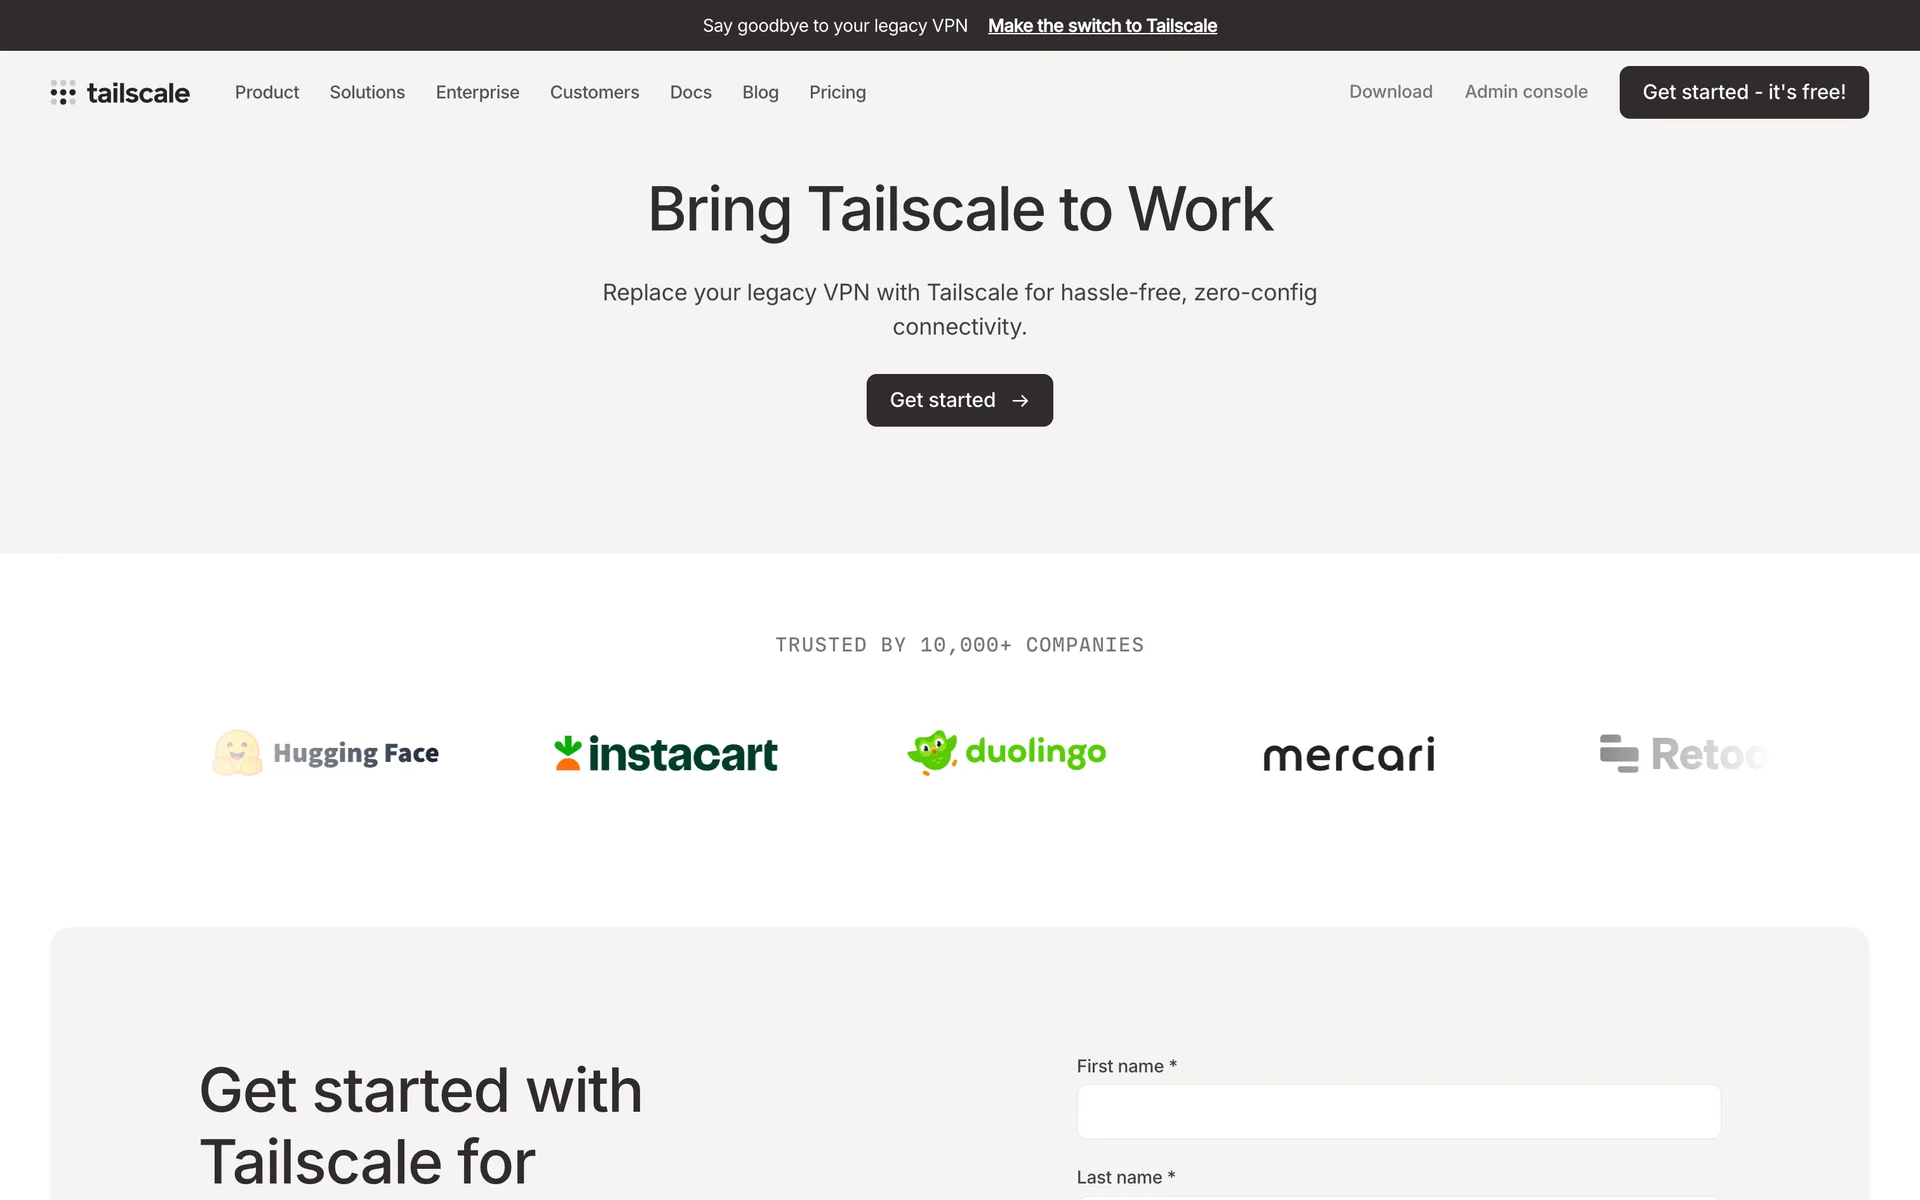Open the Admin console link
The width and height of the screenshot is (1920, 1200).
(1525, 92)
